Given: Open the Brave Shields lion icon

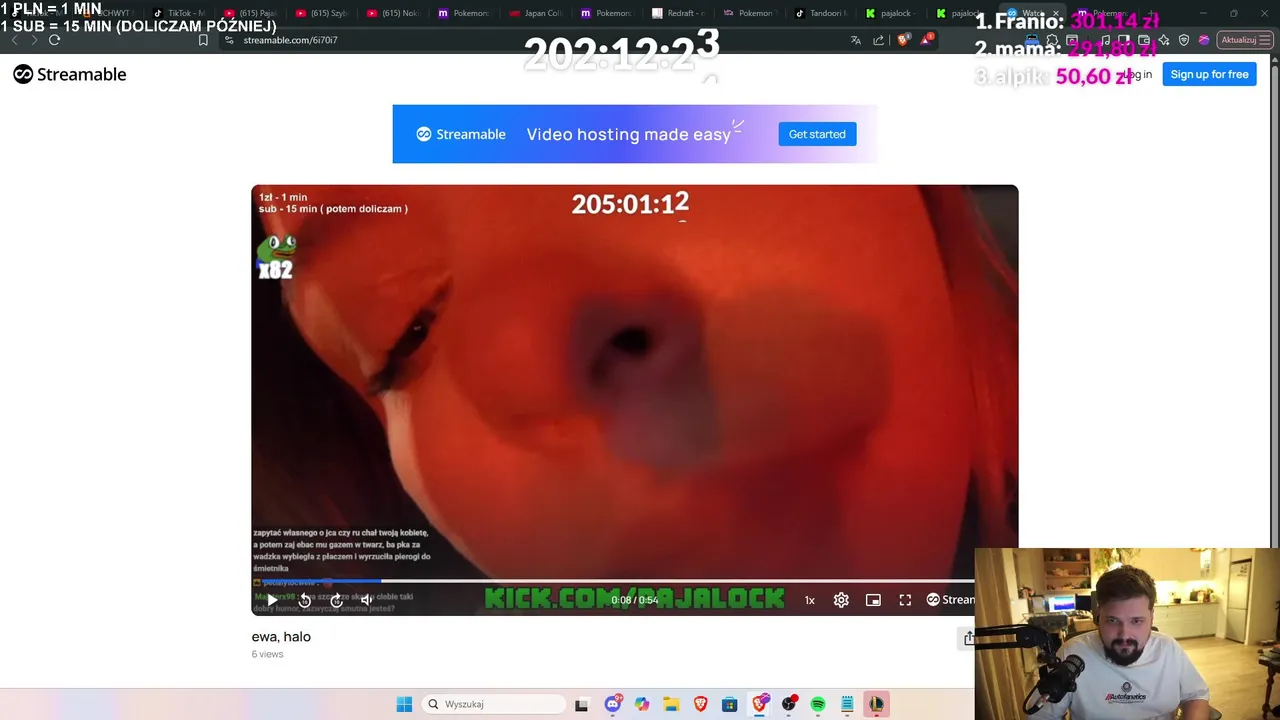Looking at the screenshot, I should (x=903, y=40).
